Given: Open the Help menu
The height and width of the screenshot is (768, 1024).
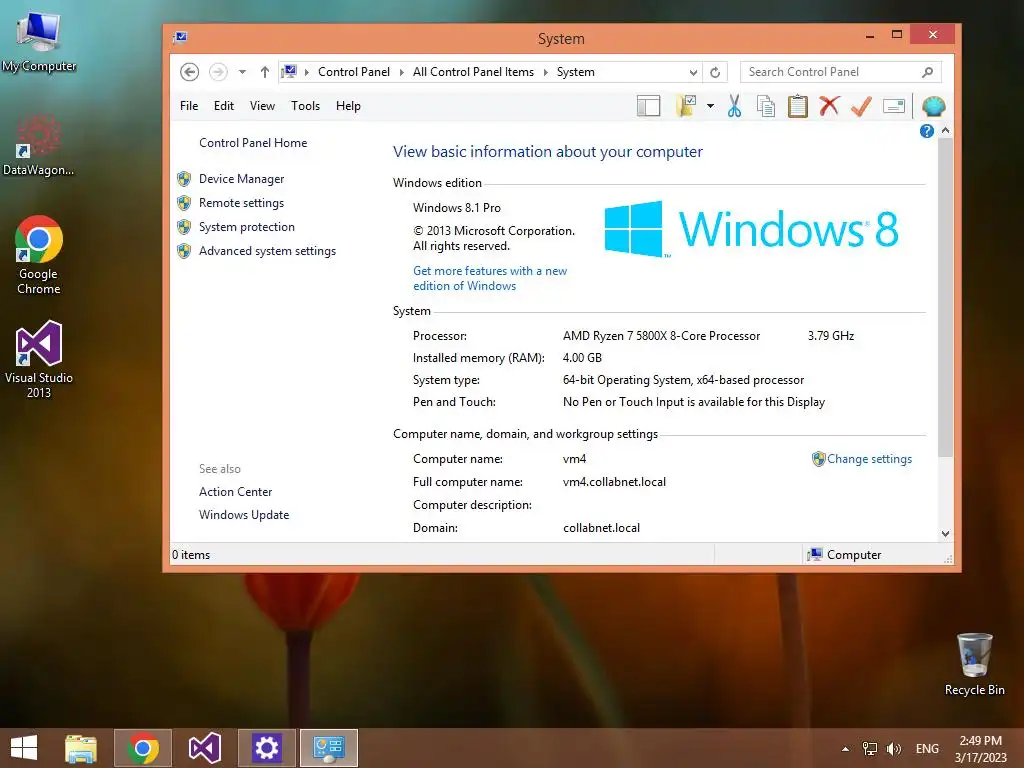Looking at the screenshot, I should (x=348, y=106).
